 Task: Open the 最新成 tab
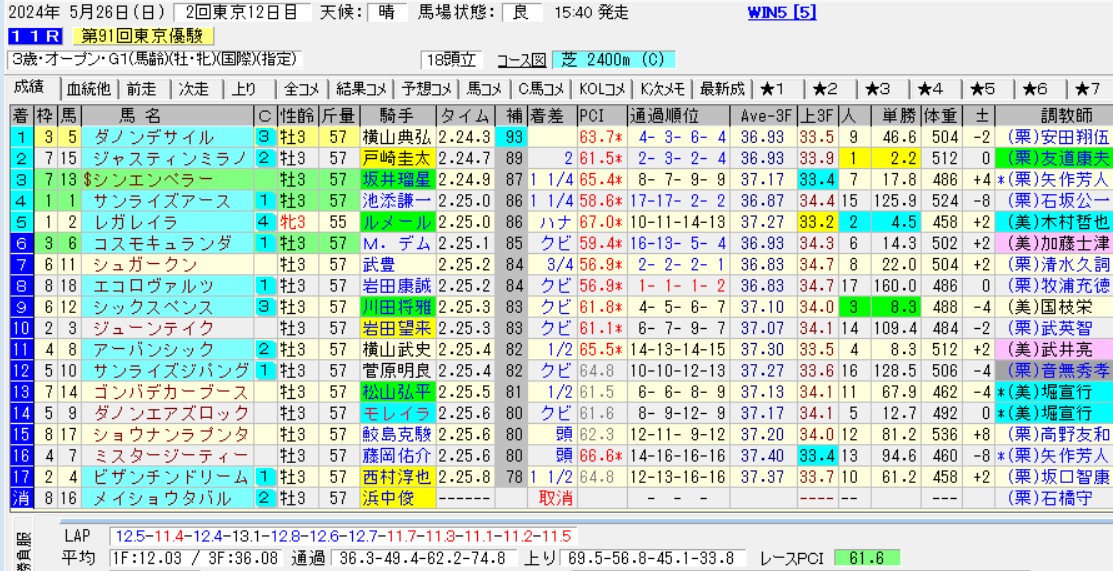pos(721,88)
